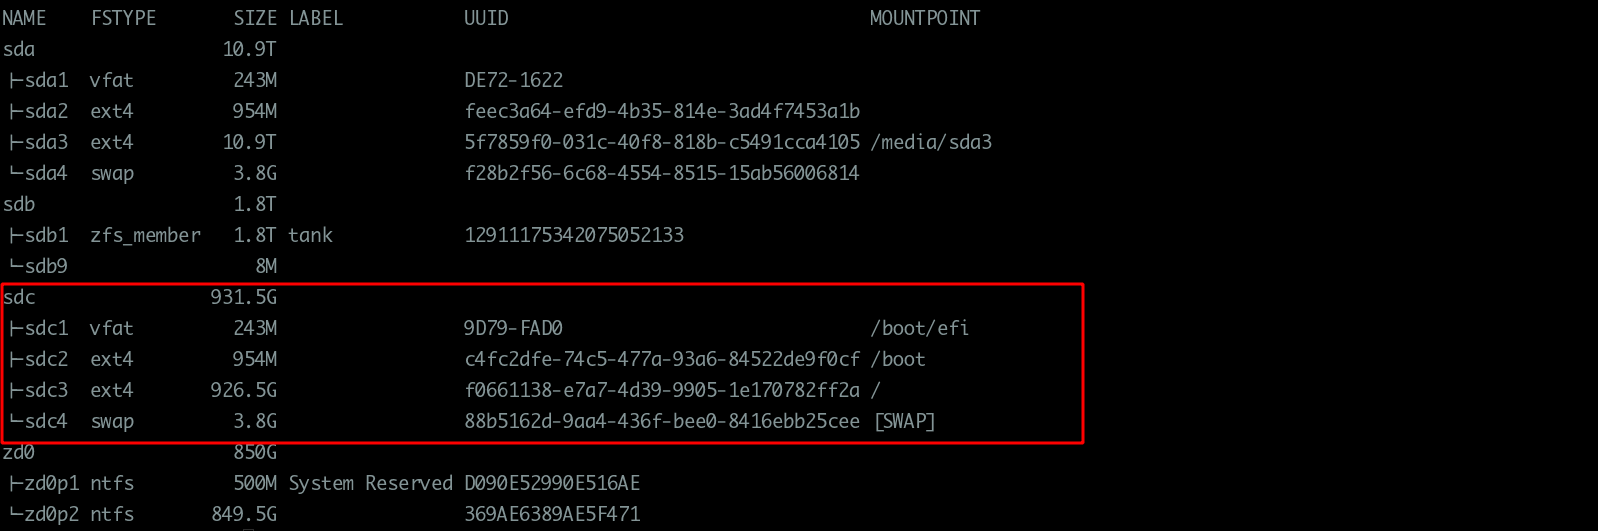Click the NAME column header
Screen dimensions: 1598x531
[x=24, y=18]
